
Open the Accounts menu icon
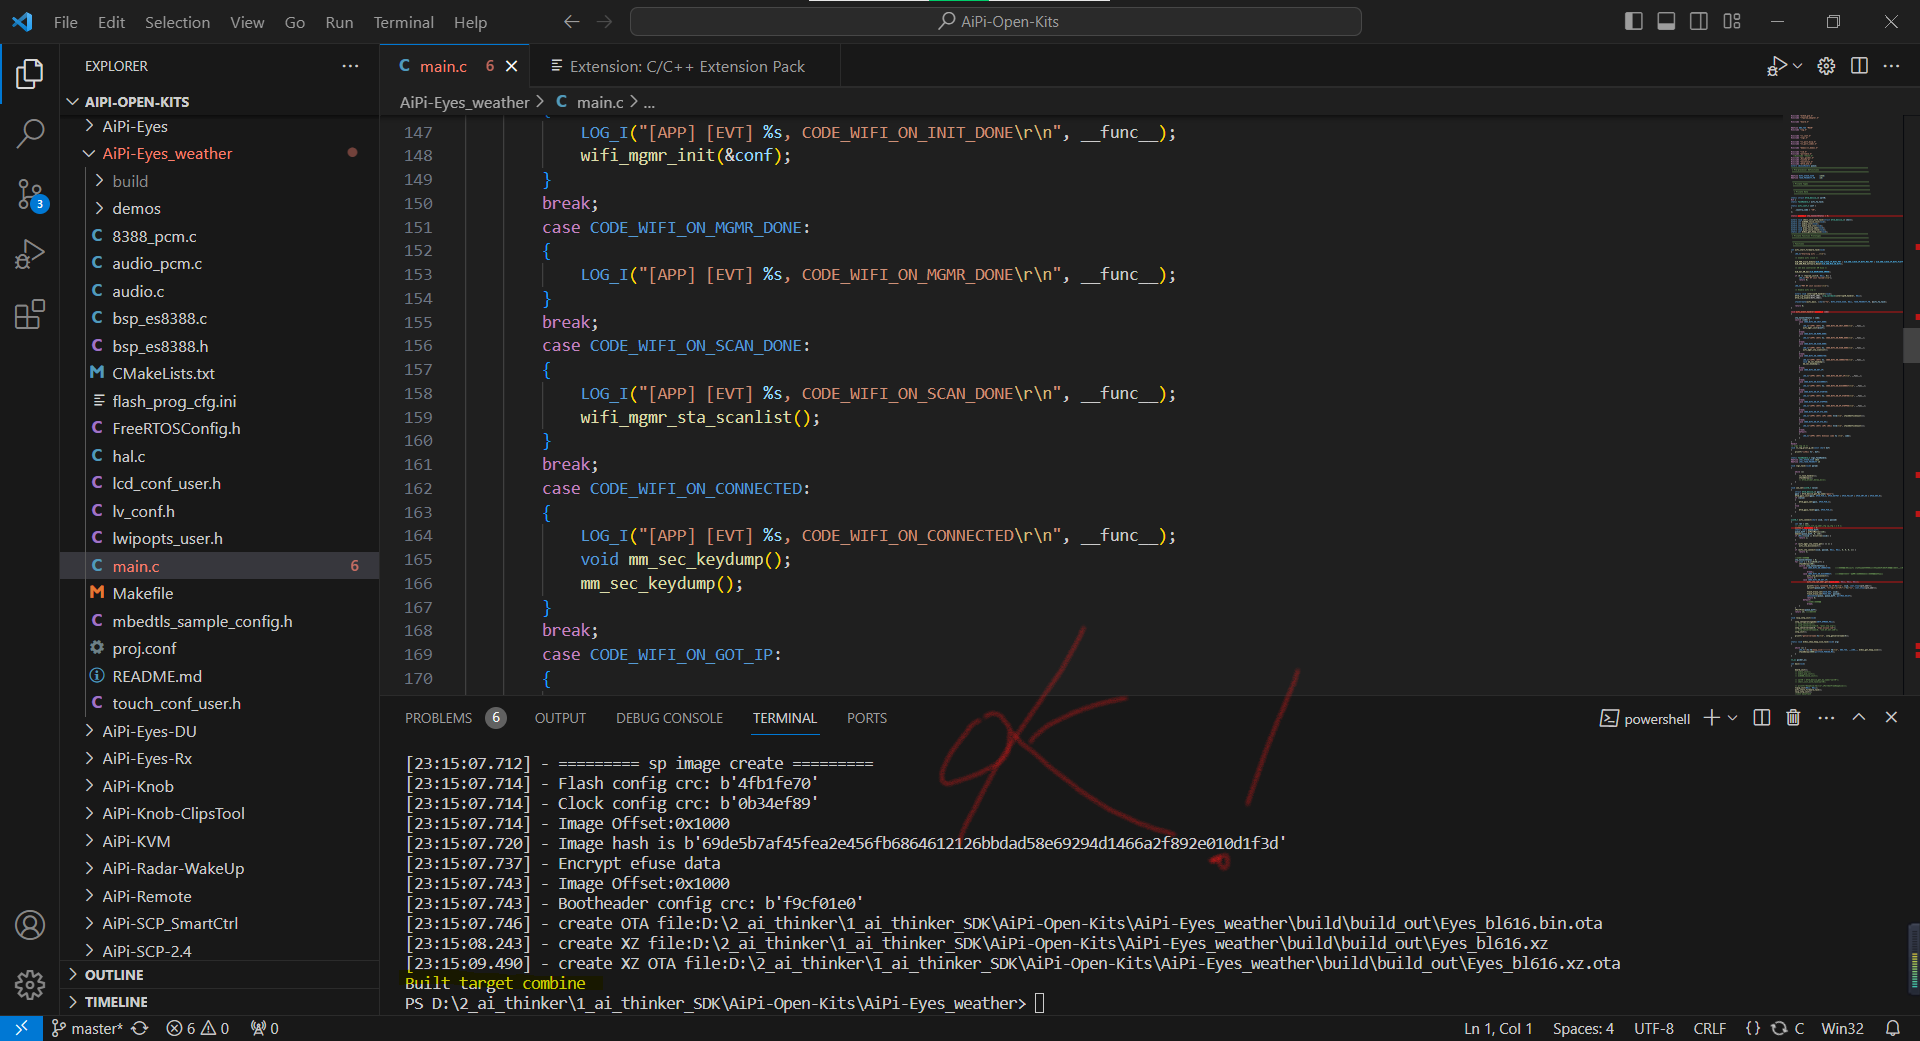coord(30,925)
